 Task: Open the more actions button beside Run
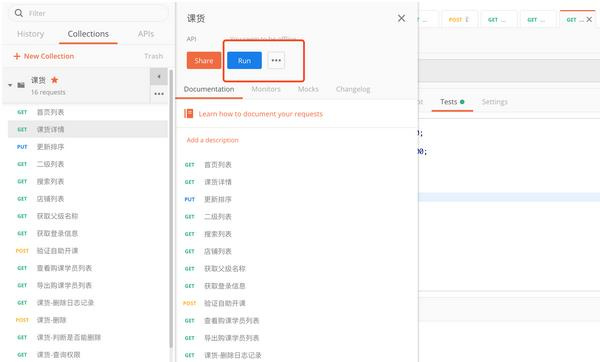click(276, 60)
